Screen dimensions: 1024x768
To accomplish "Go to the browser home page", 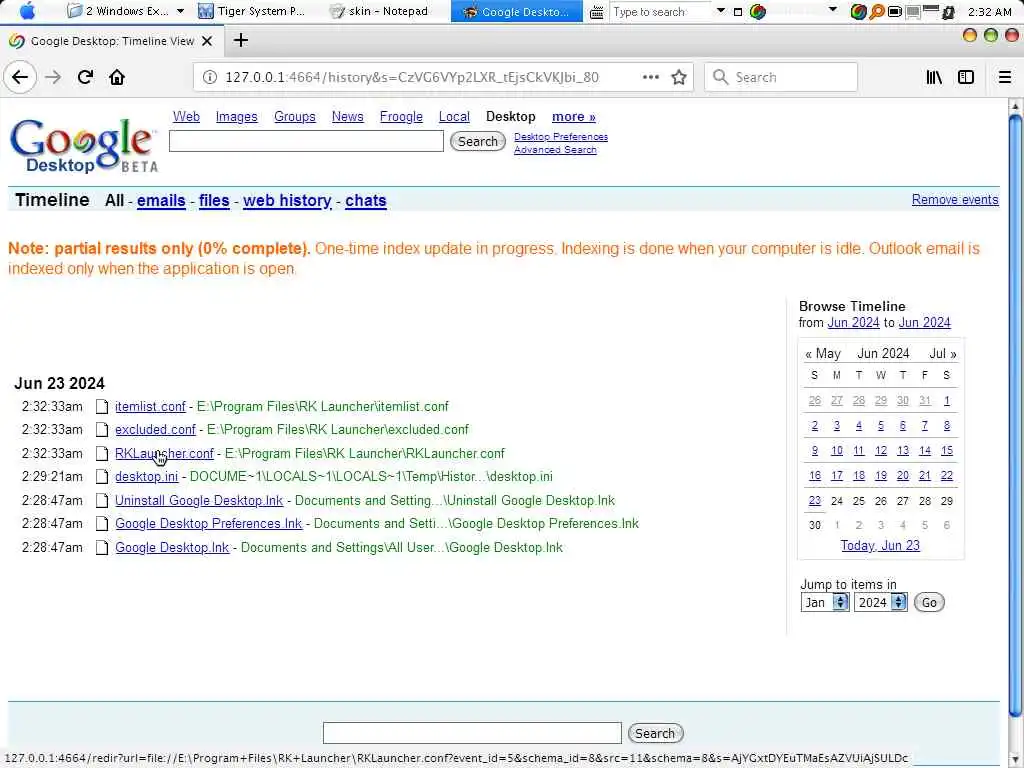I will 117,77.
